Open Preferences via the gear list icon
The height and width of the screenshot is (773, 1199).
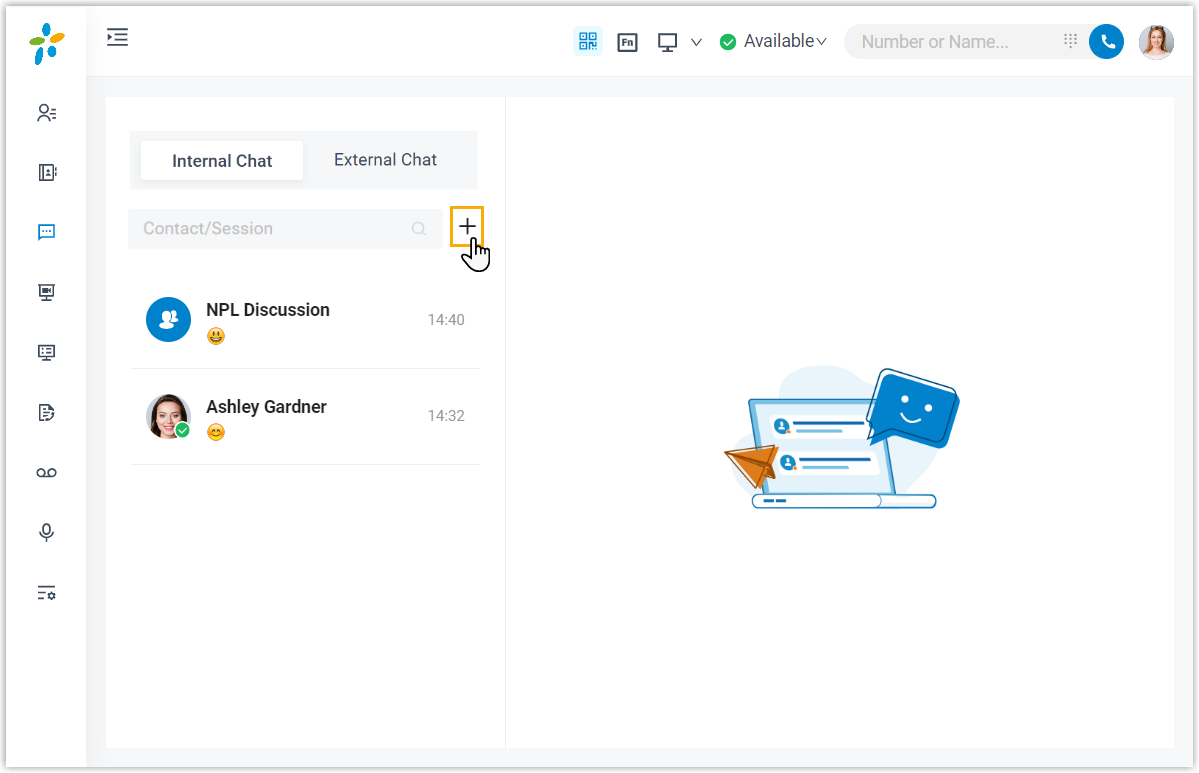[x=46, y=593]
